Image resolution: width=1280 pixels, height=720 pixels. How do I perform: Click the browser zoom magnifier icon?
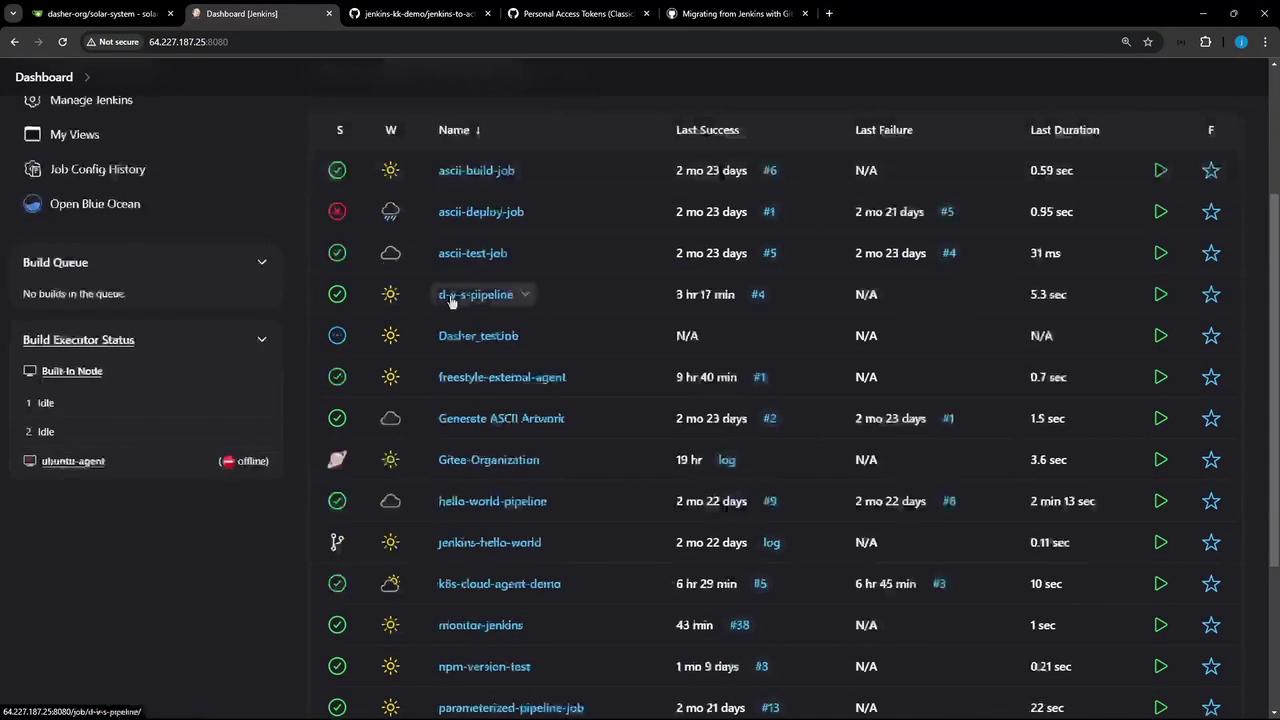[x=1126, y=42]
